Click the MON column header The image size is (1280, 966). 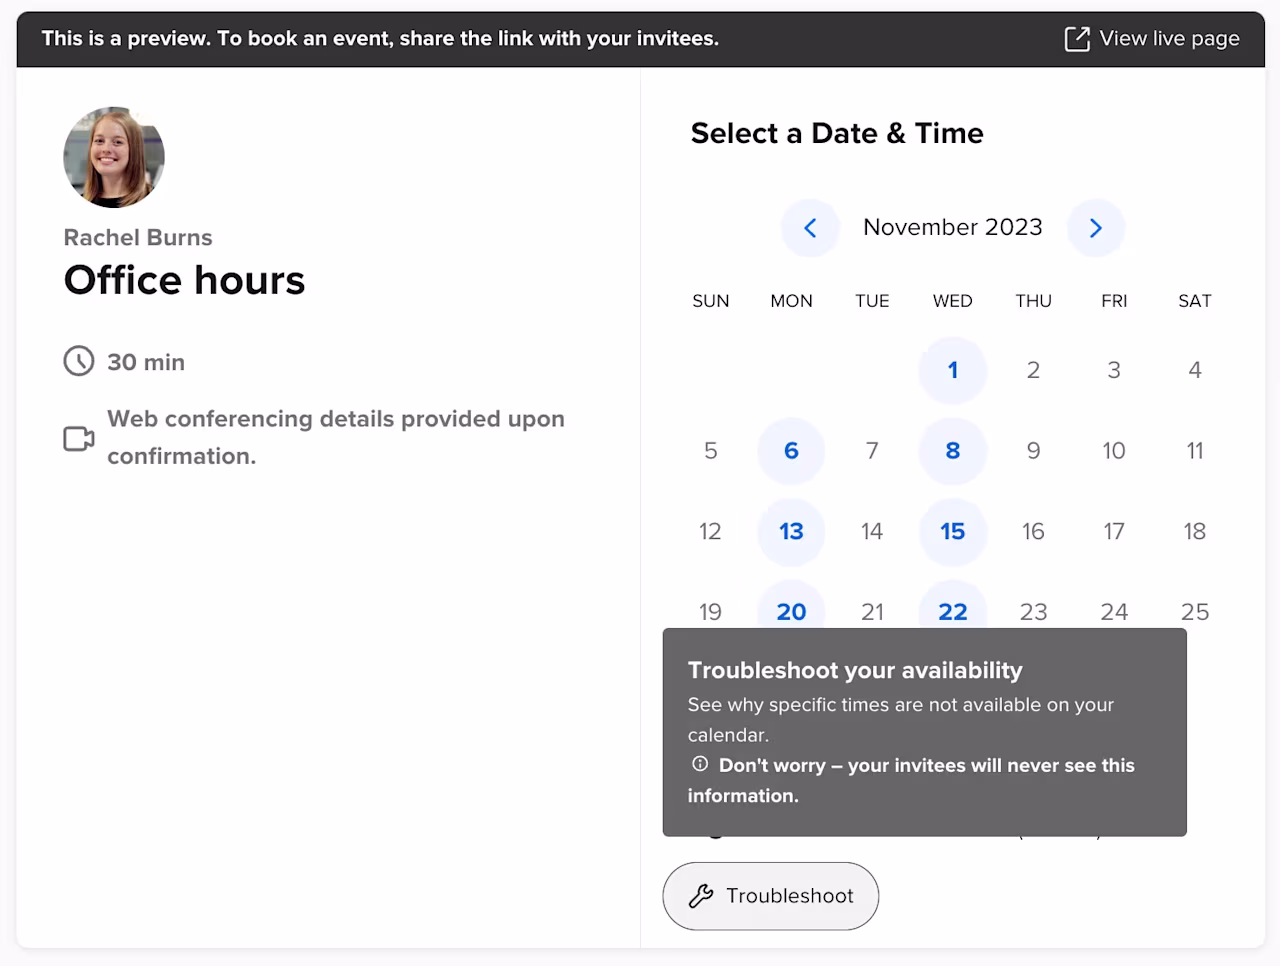pyautogui.click(x=791, y=301)
